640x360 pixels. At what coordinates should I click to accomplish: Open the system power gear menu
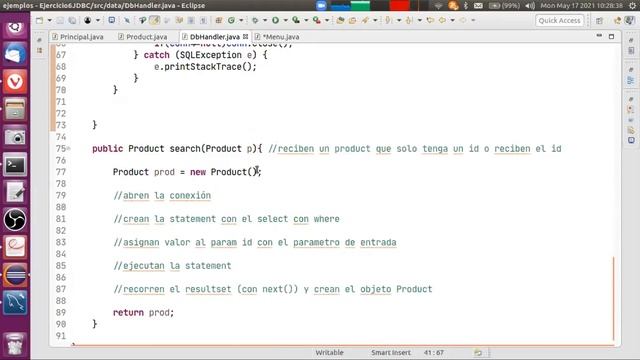pyautogui.click(x=633, y=6)
